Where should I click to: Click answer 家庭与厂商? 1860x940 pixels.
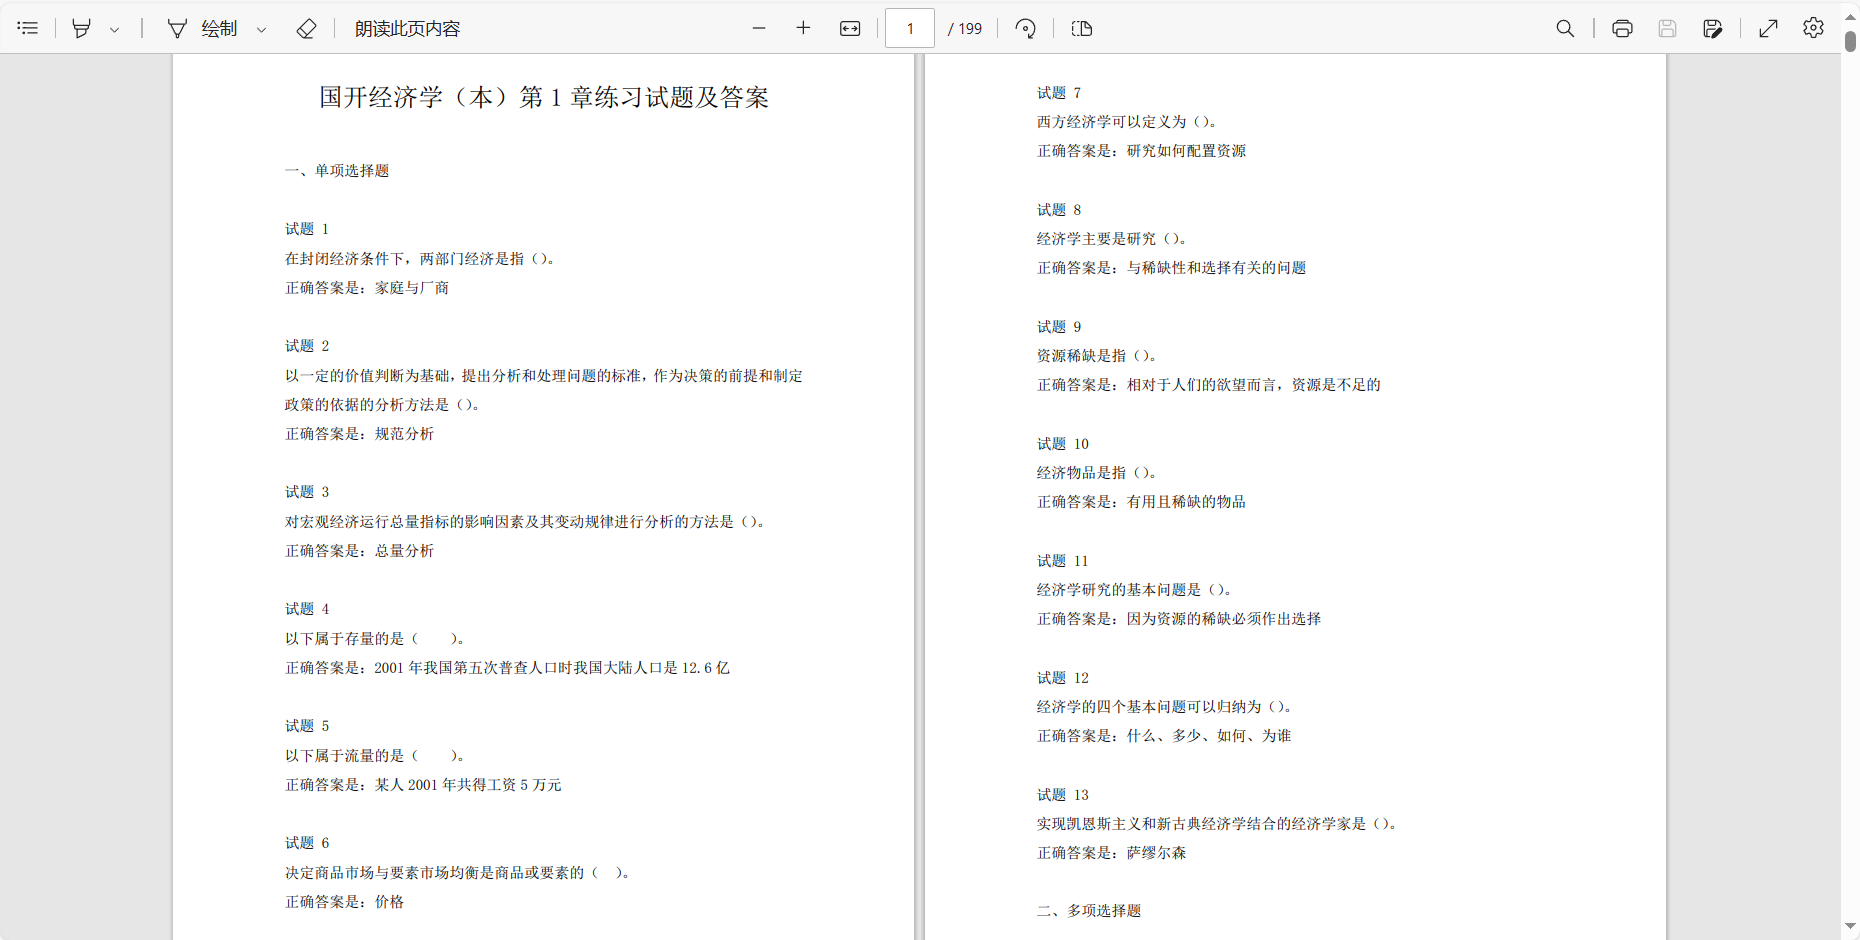(412, 288)
